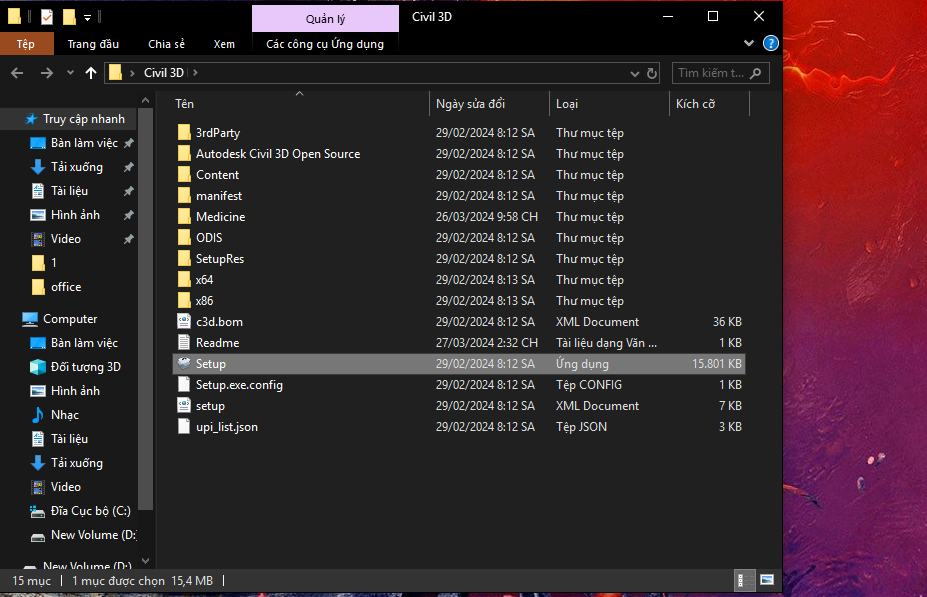Screen dimensions: 927x597
Task: Click the SetupRes folder icon
Action: [x=184, y=258]
